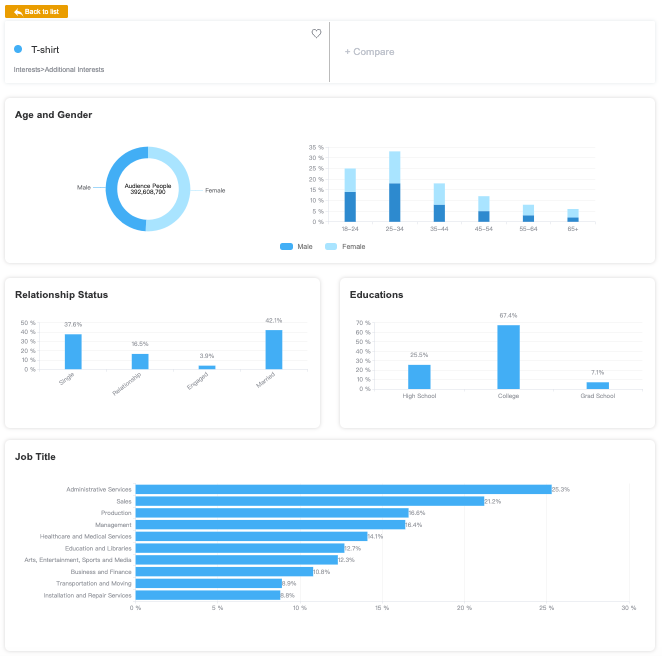Click the Healthcare and Medical Services bar
Viewport: 662px width, 656px height.
251,536
